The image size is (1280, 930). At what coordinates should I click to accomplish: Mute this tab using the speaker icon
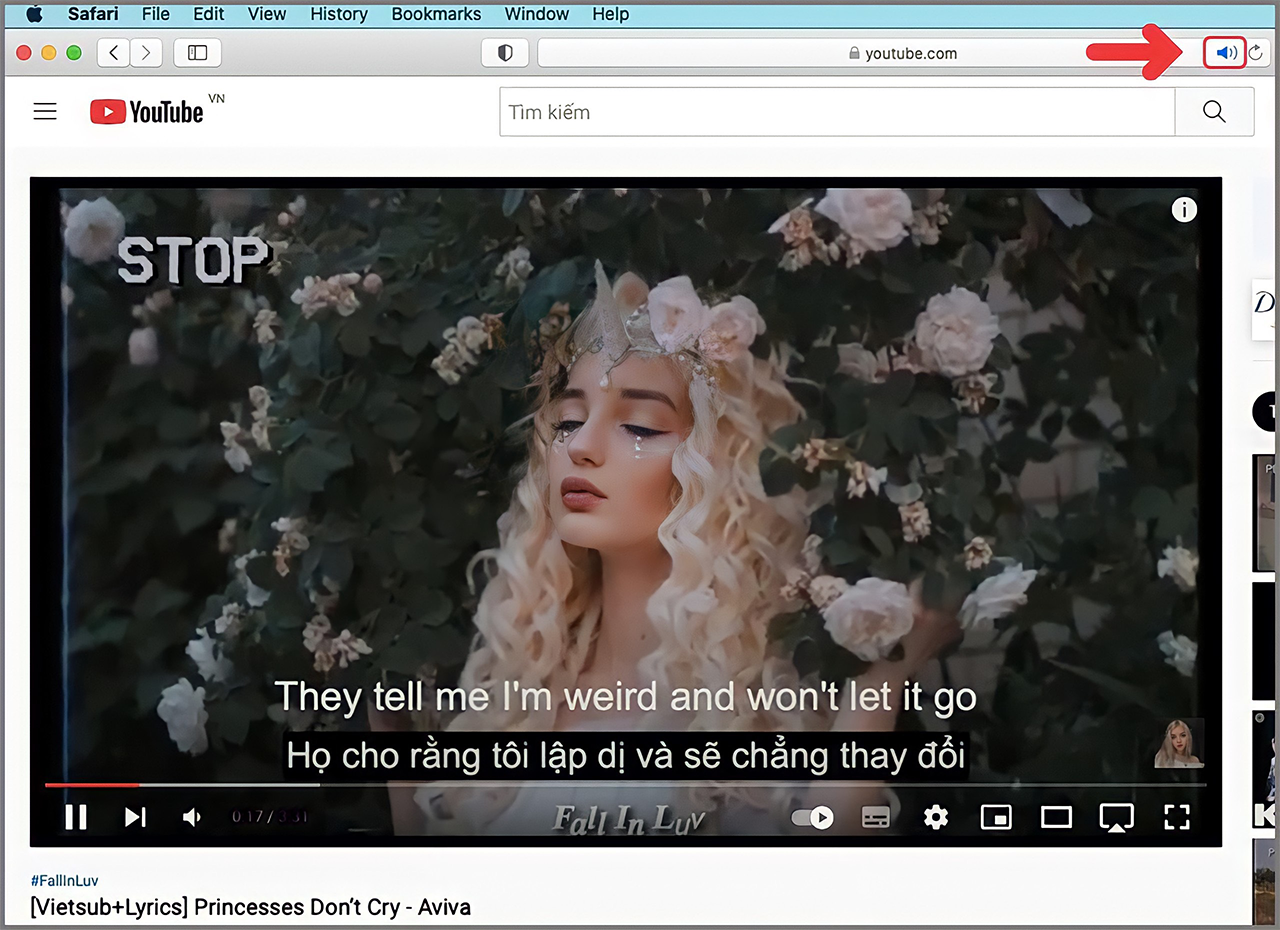pos(1225,53)
